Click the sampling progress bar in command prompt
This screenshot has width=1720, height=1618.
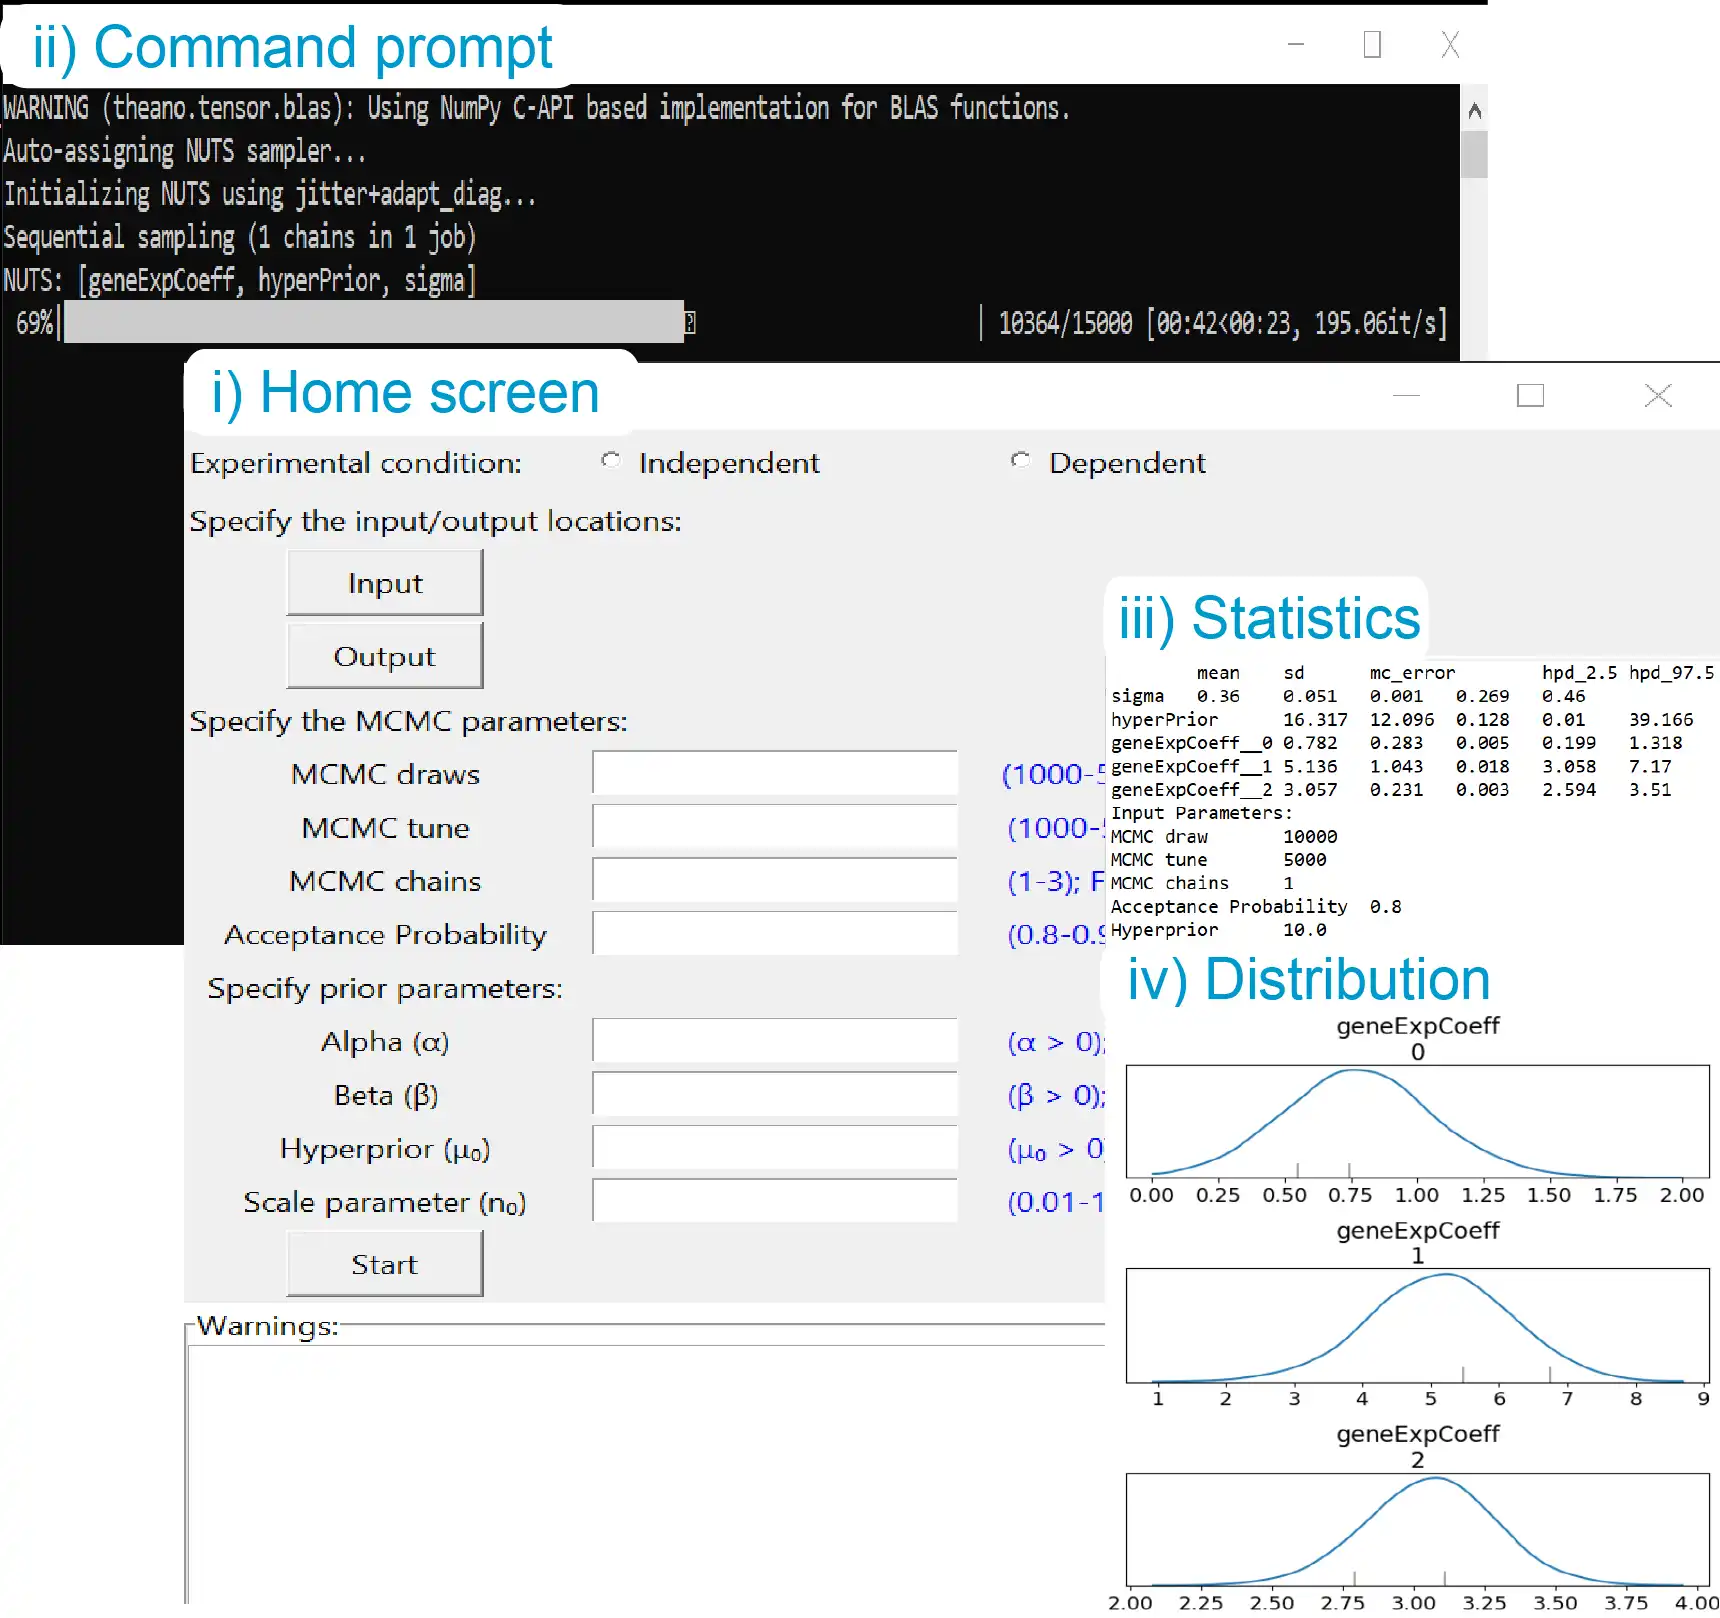pos(374,322)
